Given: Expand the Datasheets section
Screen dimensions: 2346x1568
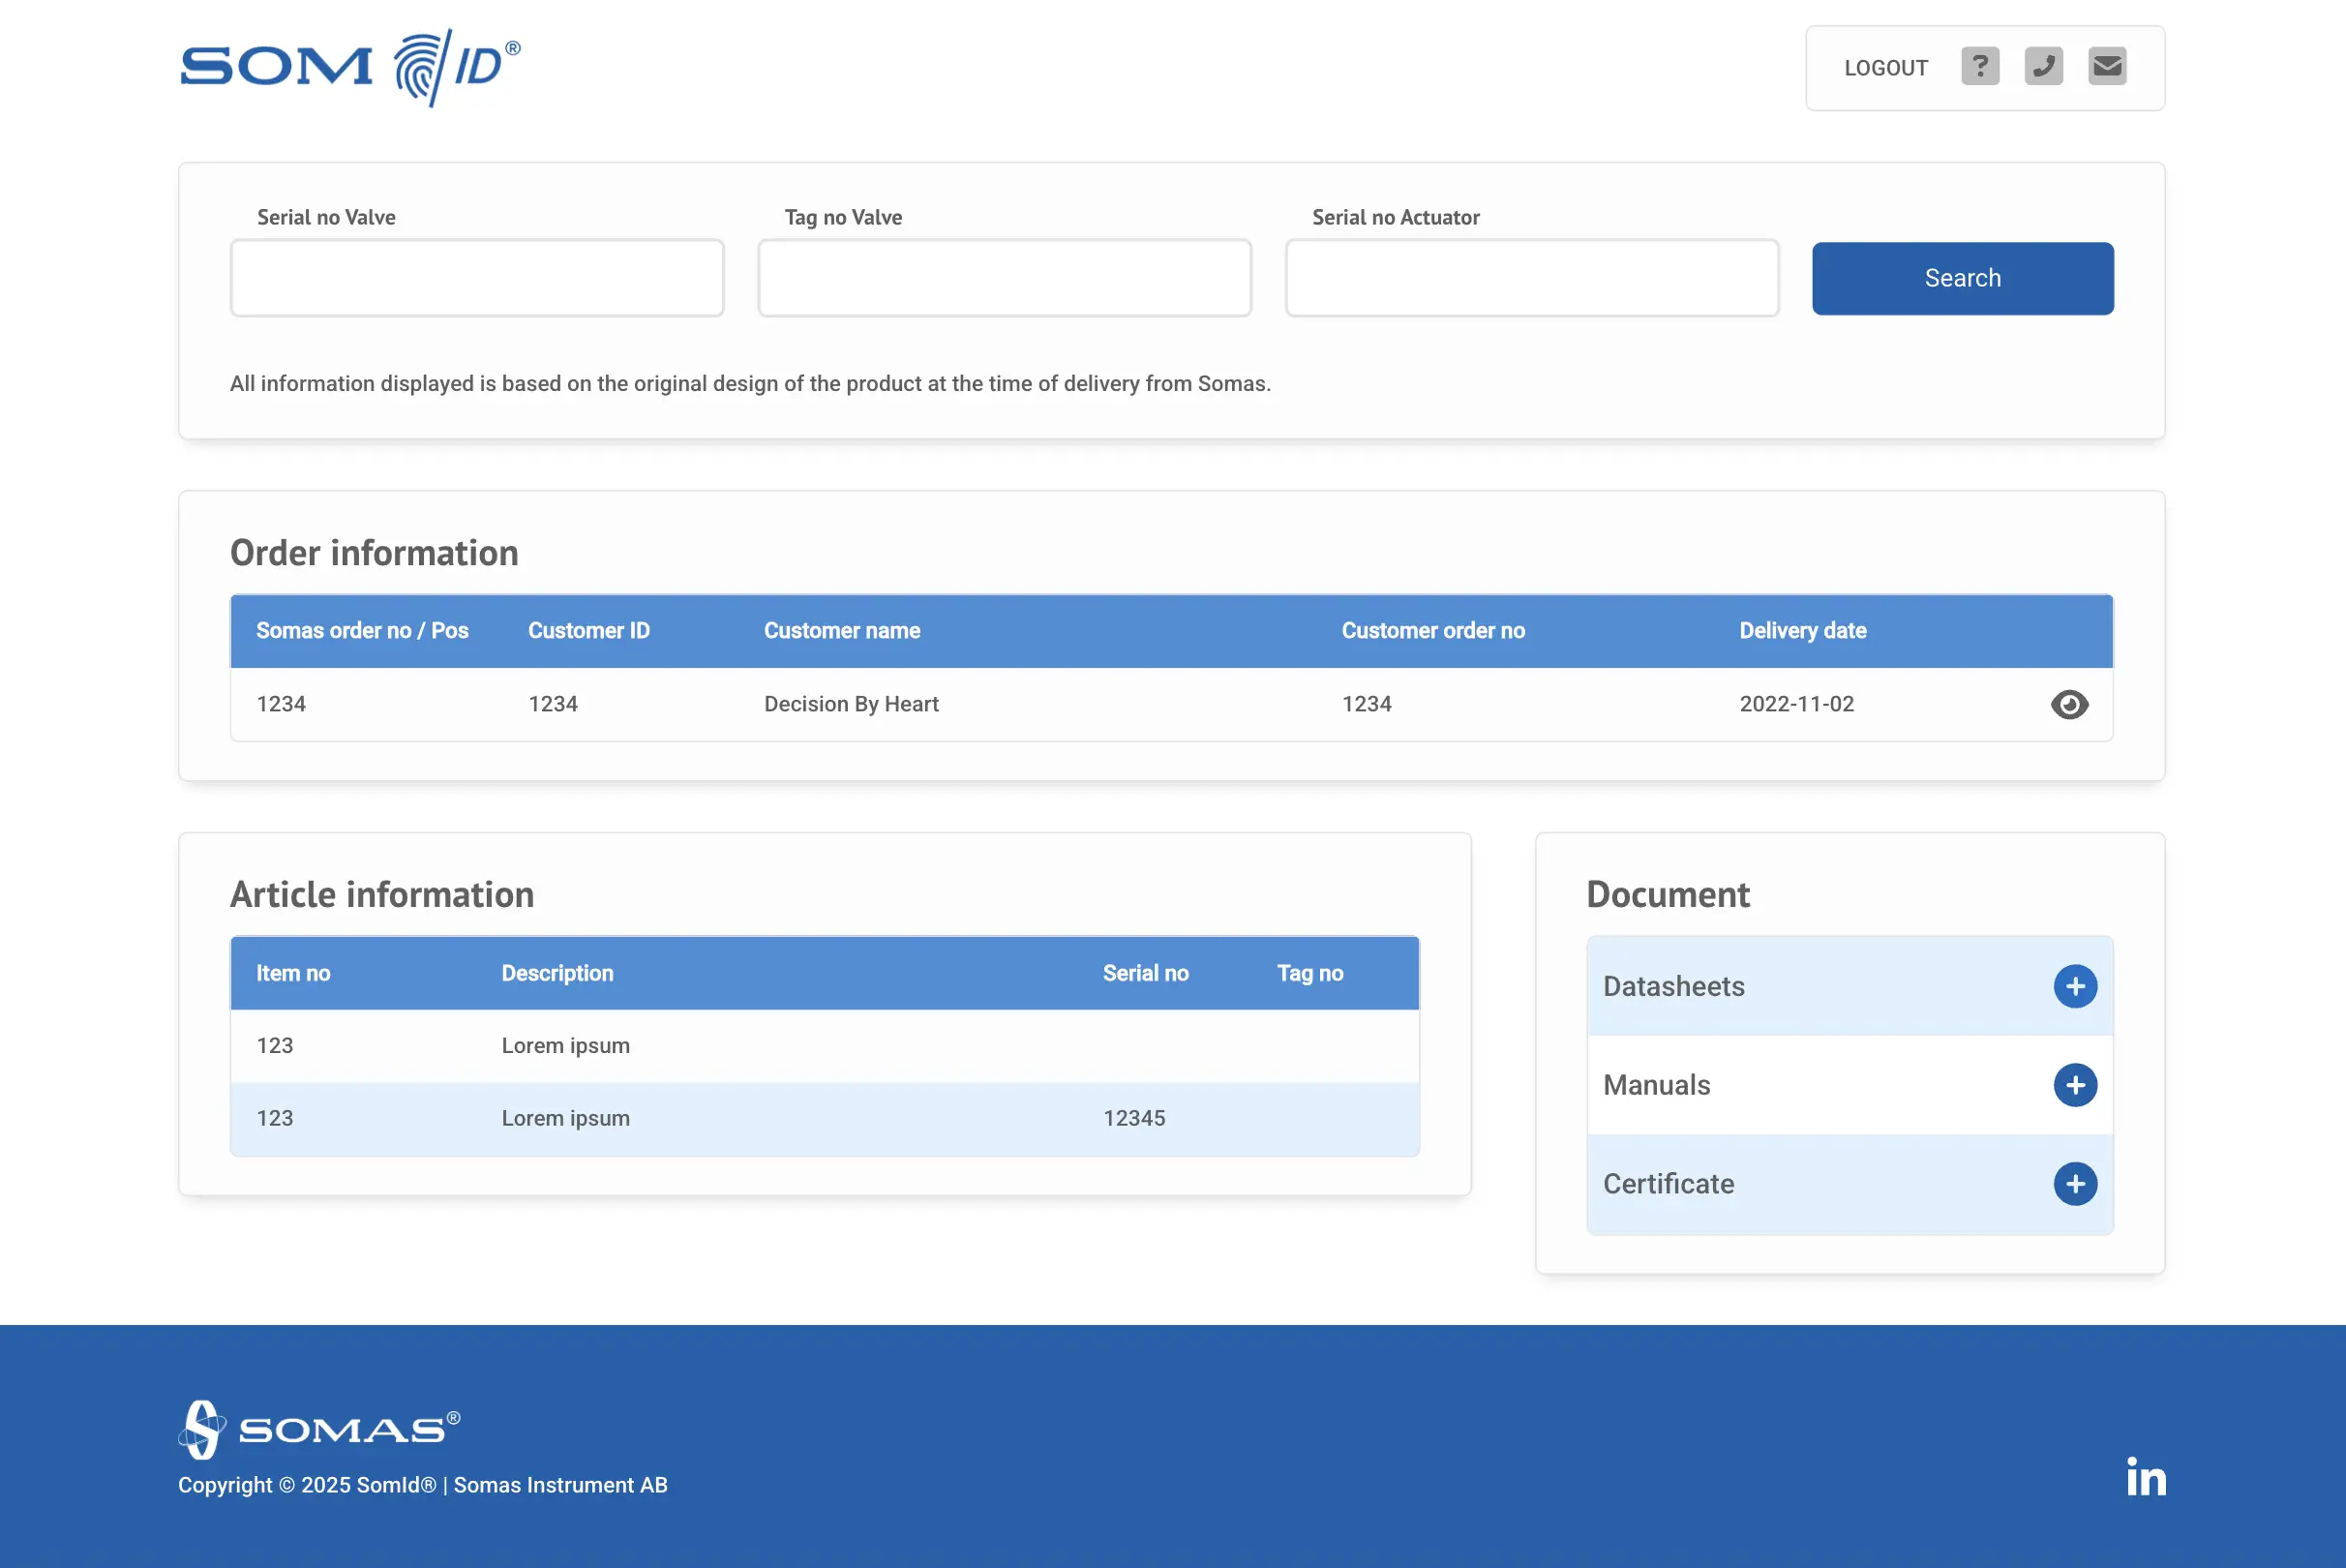Looking at the screenshot, I should pyautogui.click(x=2075, y=987).
